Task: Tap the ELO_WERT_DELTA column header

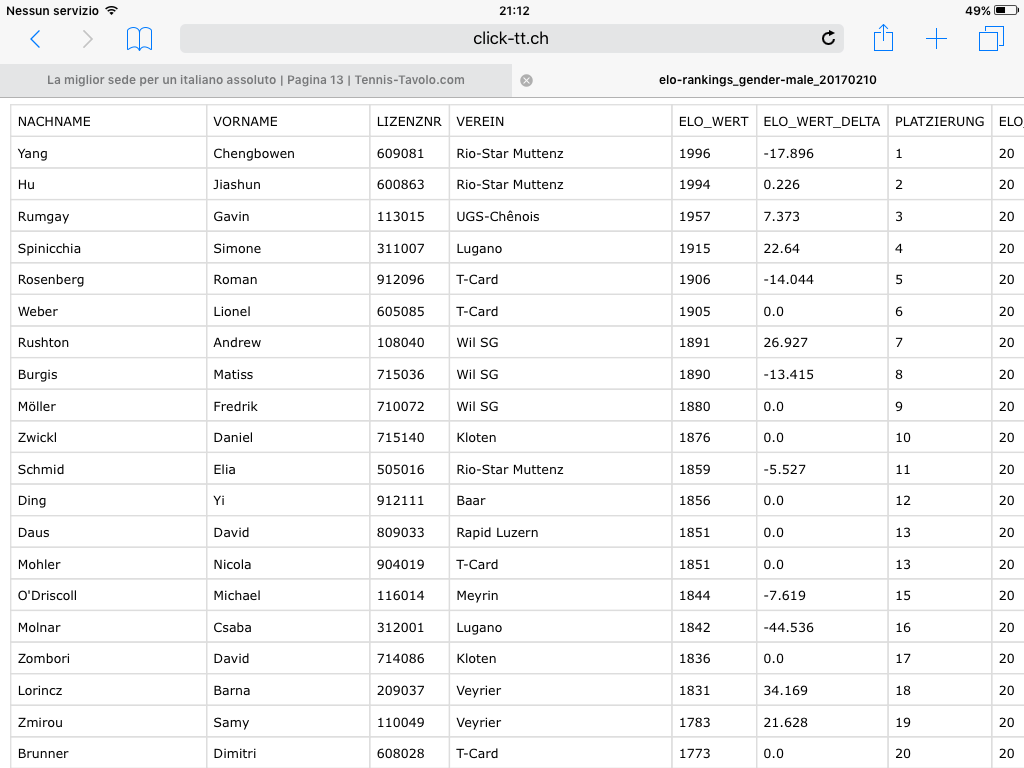Action: [821, 122]
